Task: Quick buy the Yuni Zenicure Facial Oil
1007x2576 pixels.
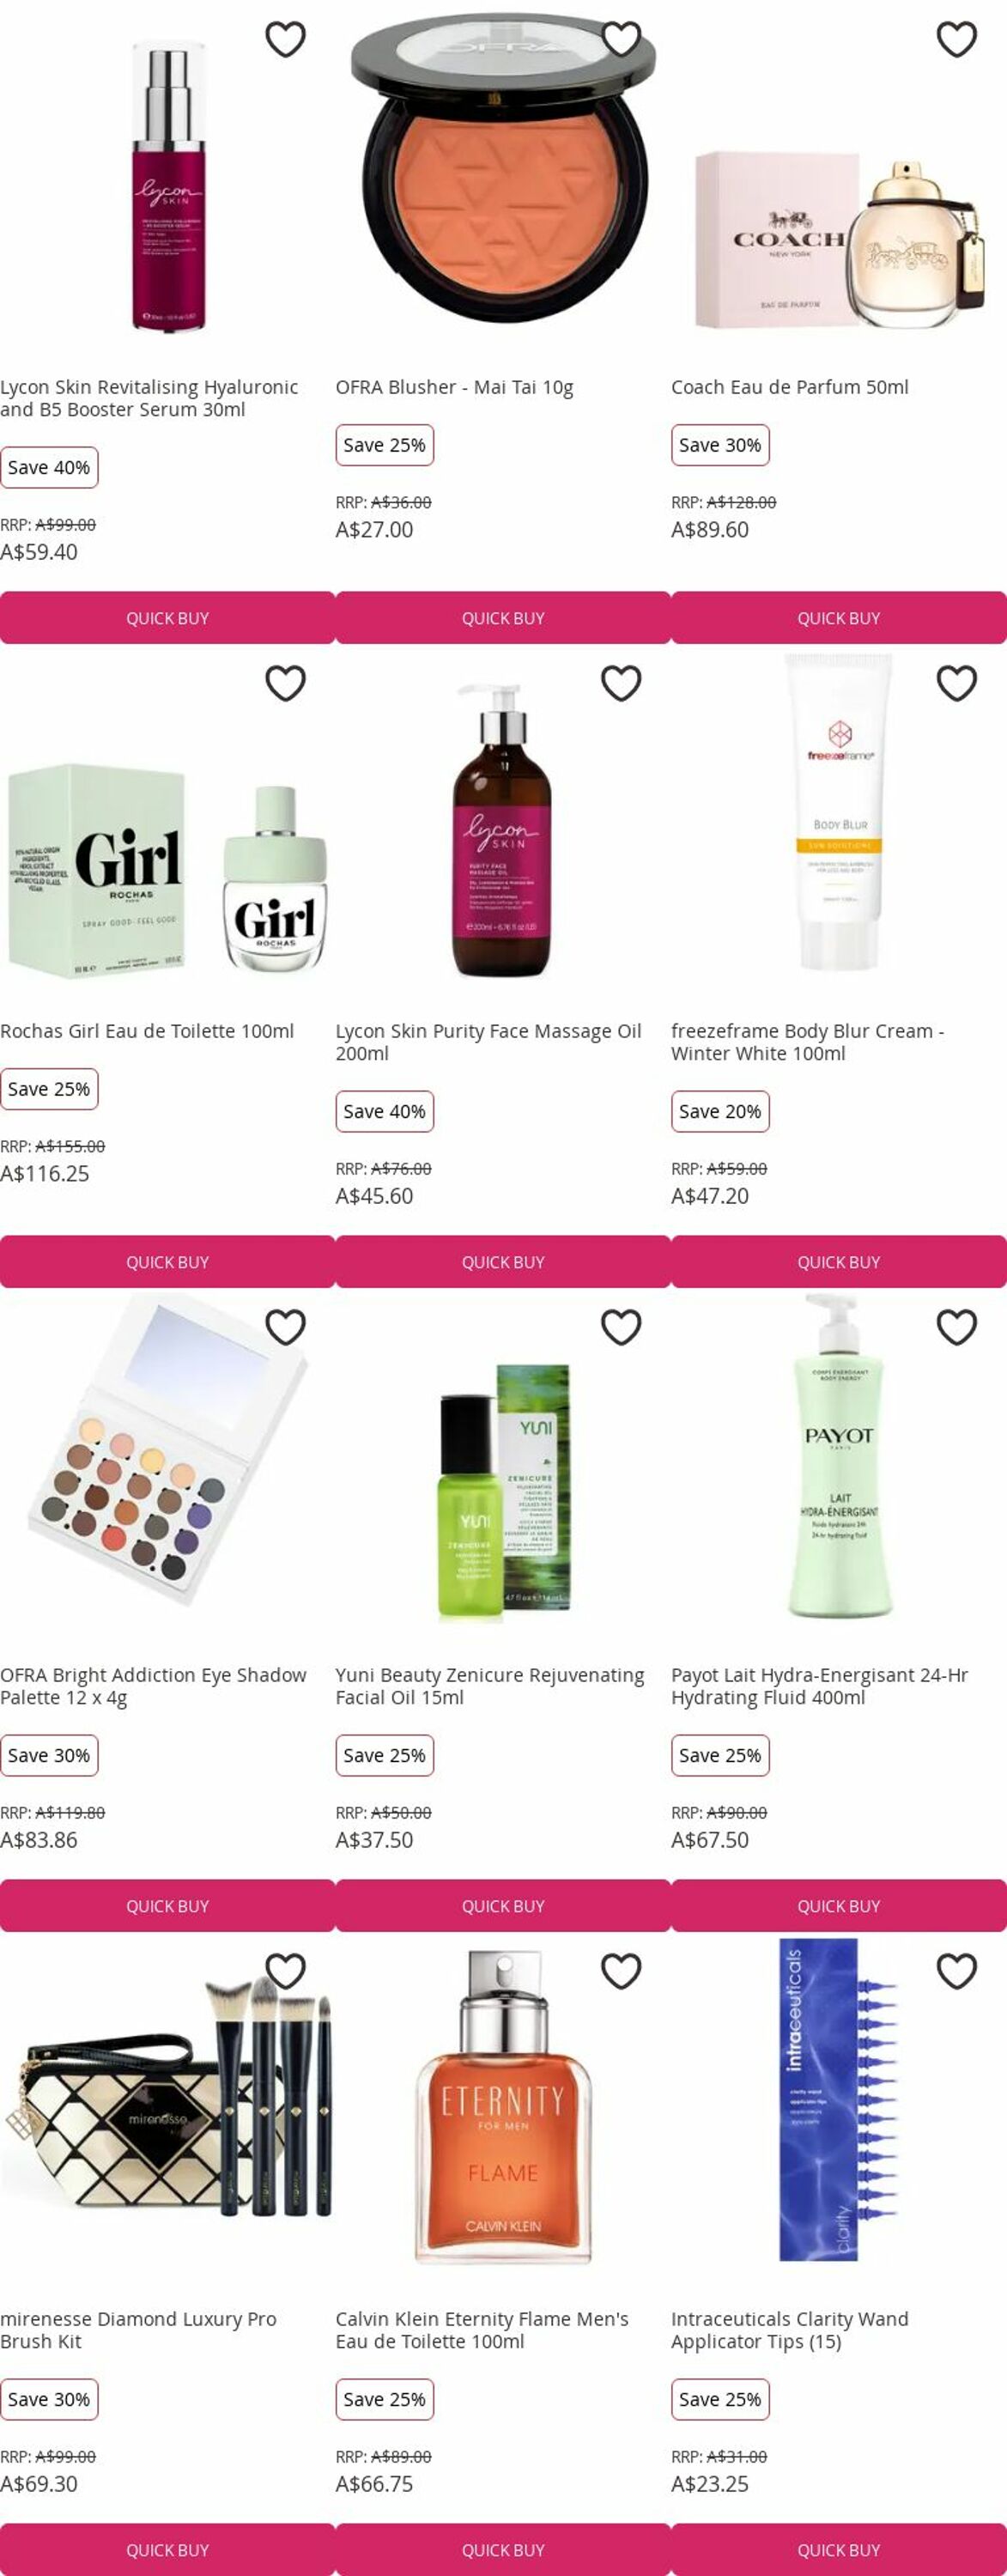Action: pos(503,1906)
